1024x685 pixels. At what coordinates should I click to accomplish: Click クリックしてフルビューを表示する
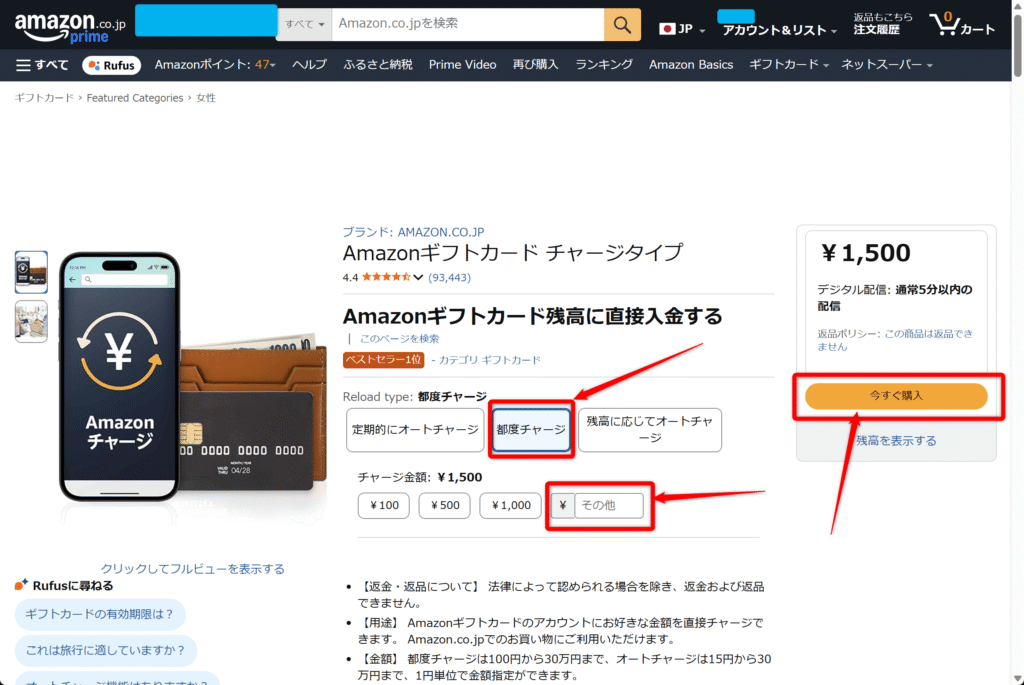coord(193,569)
